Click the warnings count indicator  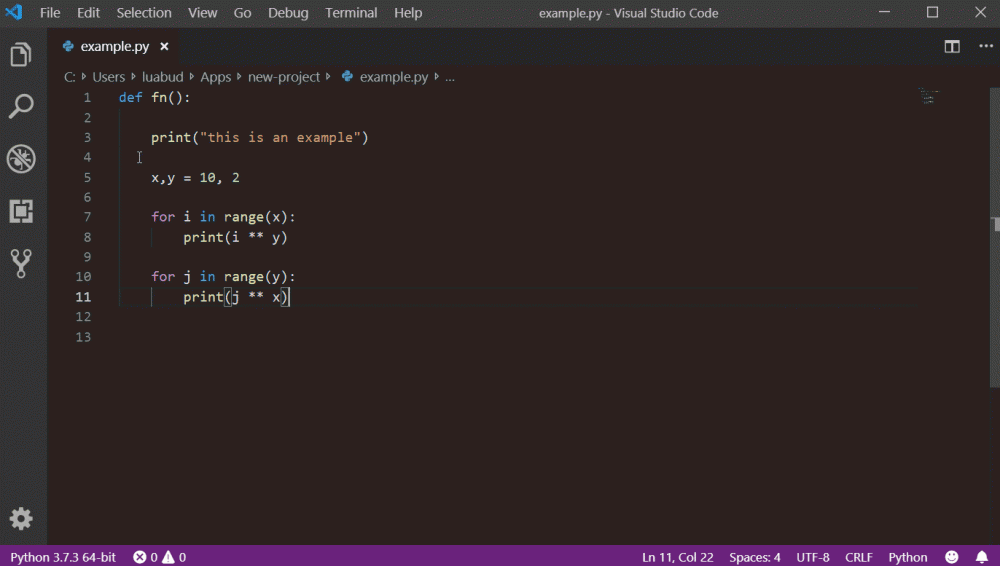[174, 557]
